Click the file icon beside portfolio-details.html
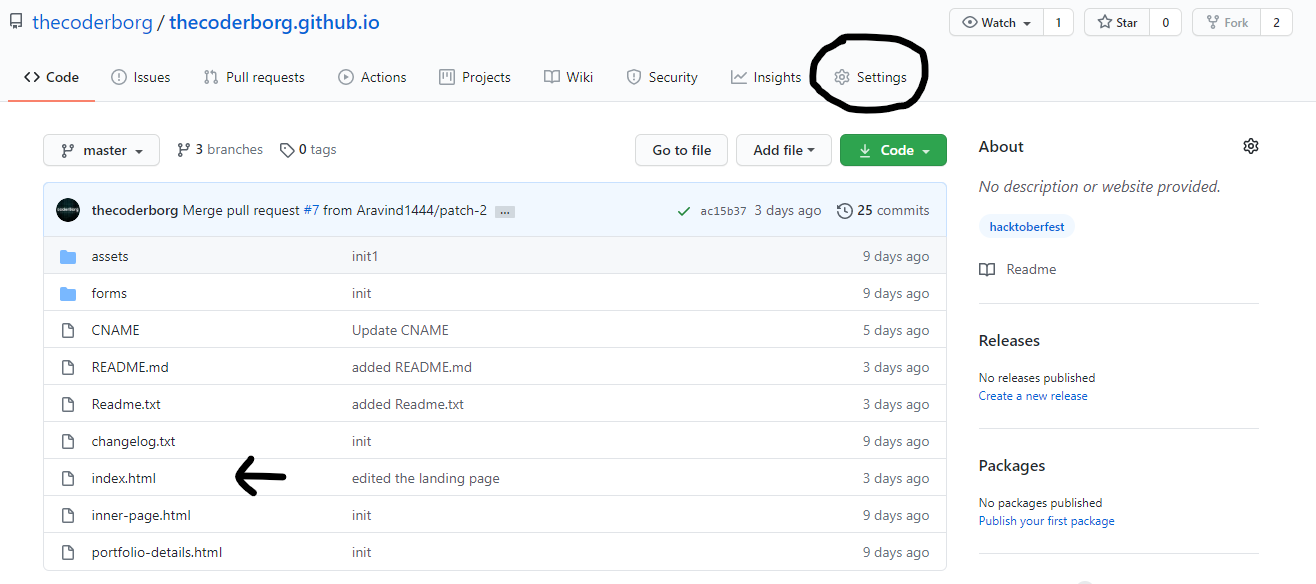This screenshot has width=1316, height=584. (x=68, y=552)
